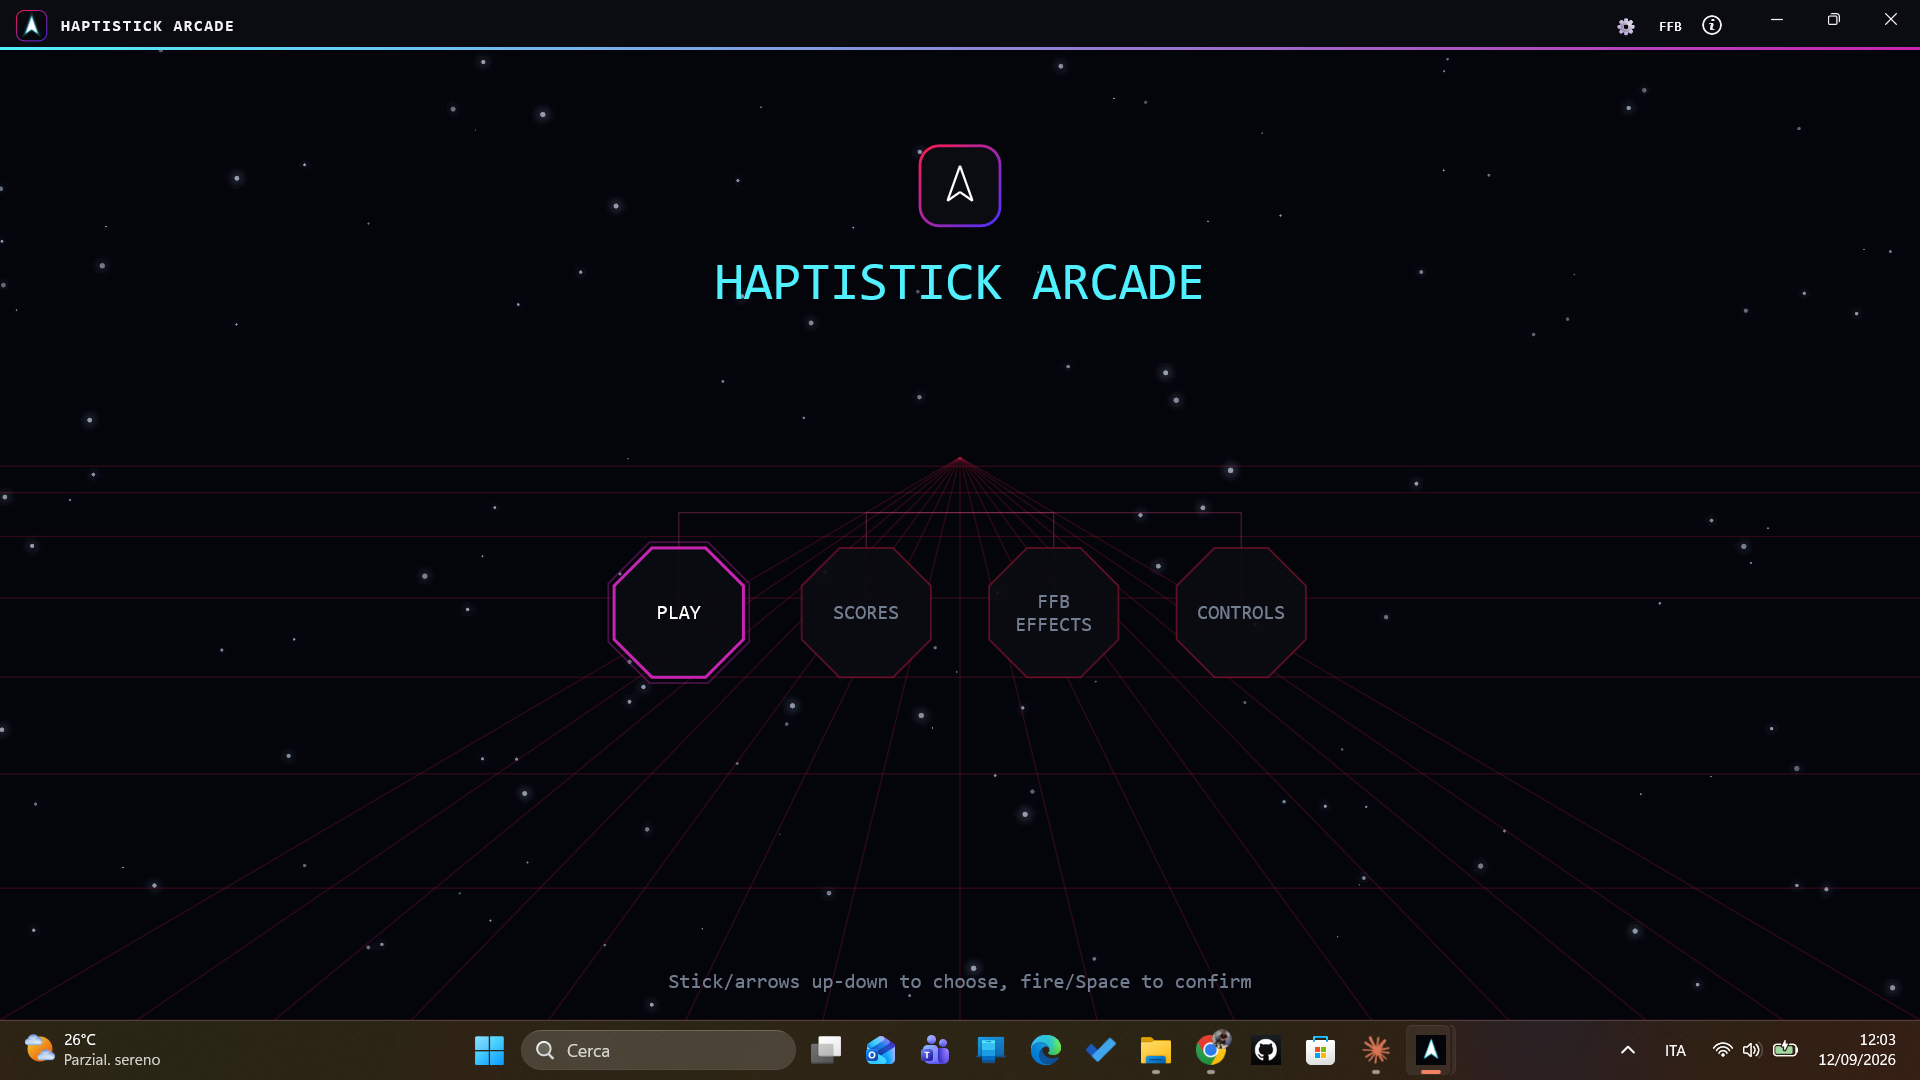Click the blue desktop app taskbar icon

click(991, 1050)
